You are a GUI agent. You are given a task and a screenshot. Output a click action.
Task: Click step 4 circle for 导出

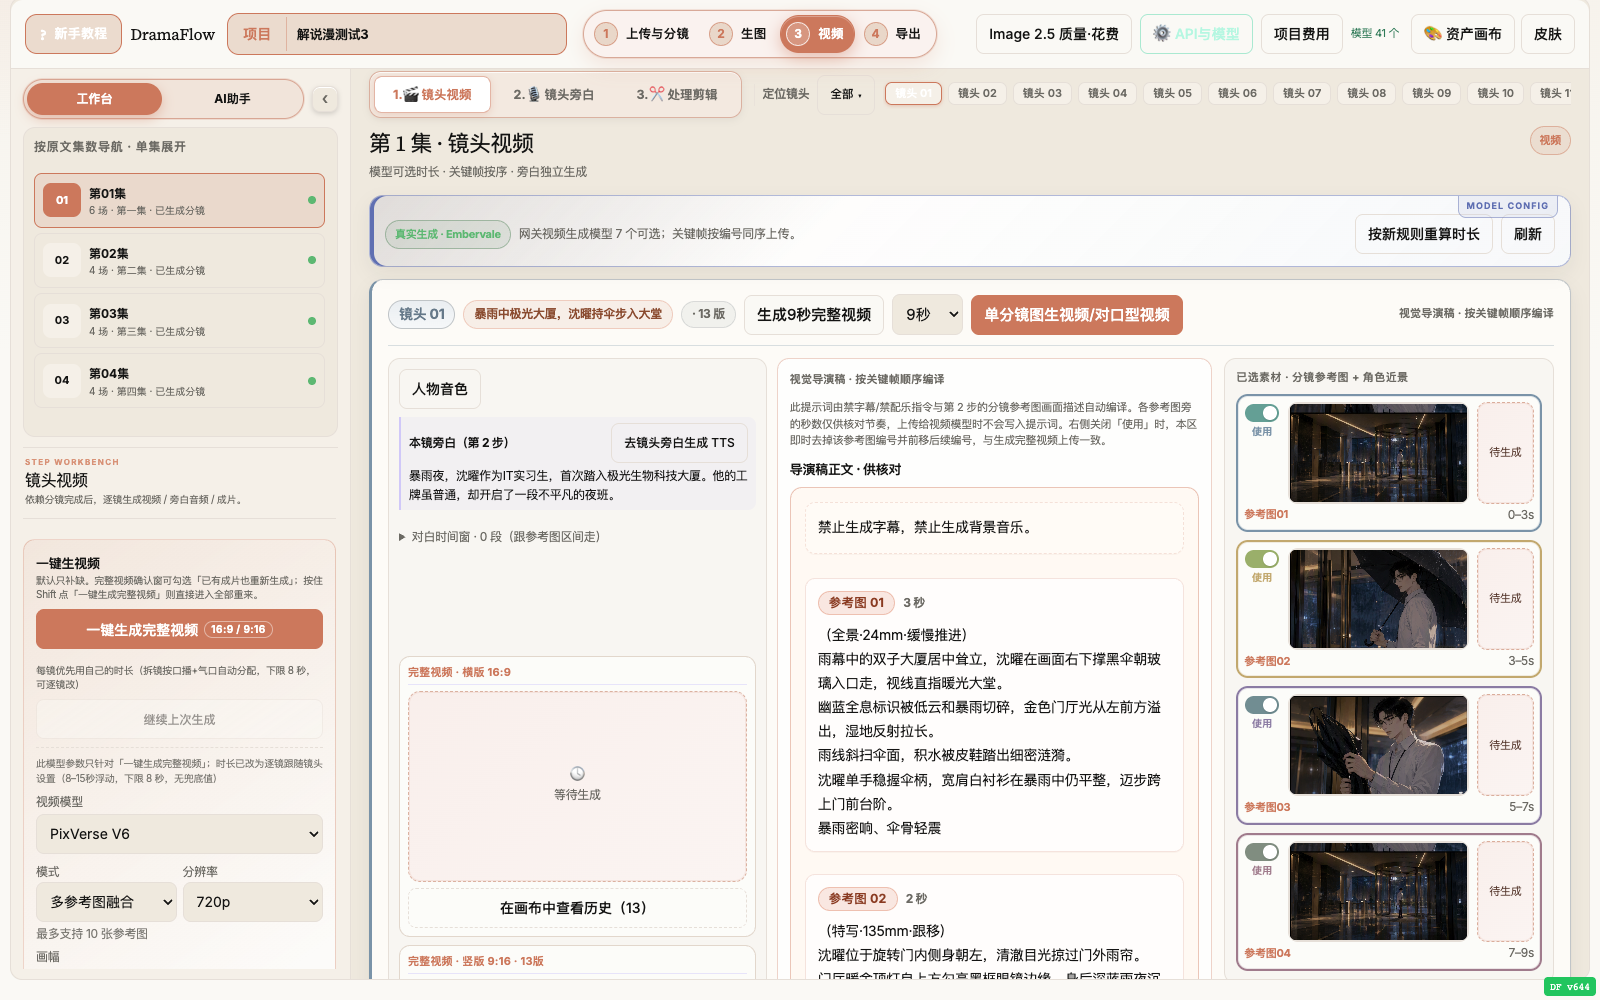click(x=875, y=34)
